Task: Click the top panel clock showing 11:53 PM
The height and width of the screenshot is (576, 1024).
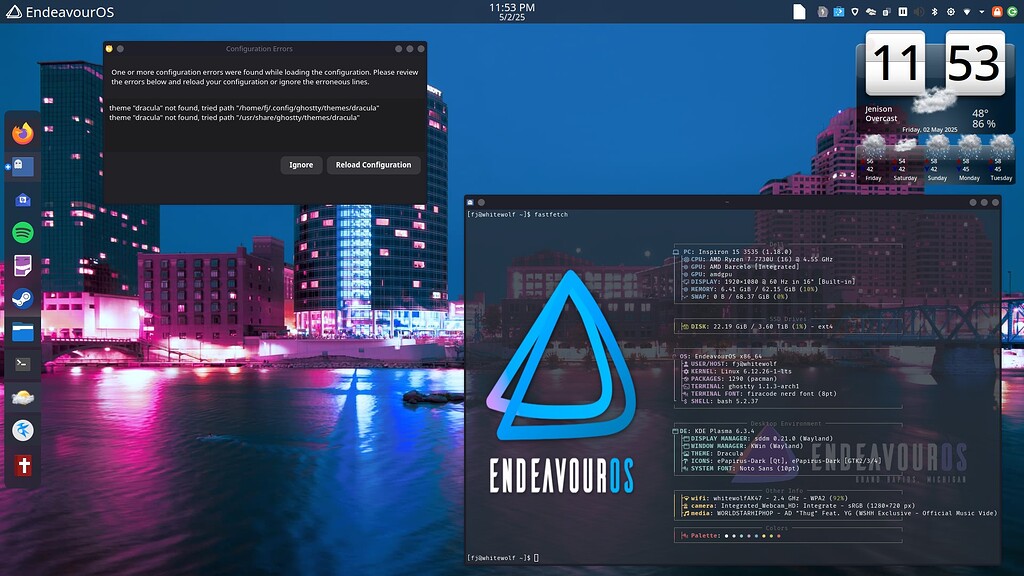Action: (x=512, y=12)
